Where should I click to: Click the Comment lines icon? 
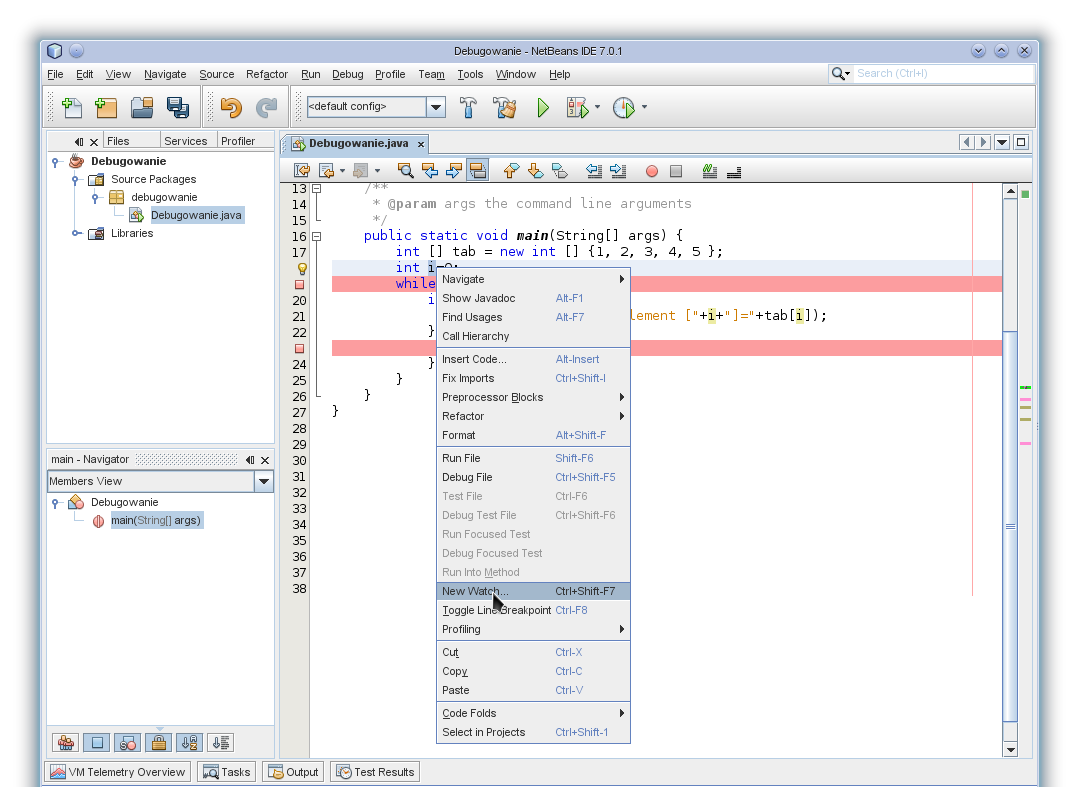click(709, 171)
